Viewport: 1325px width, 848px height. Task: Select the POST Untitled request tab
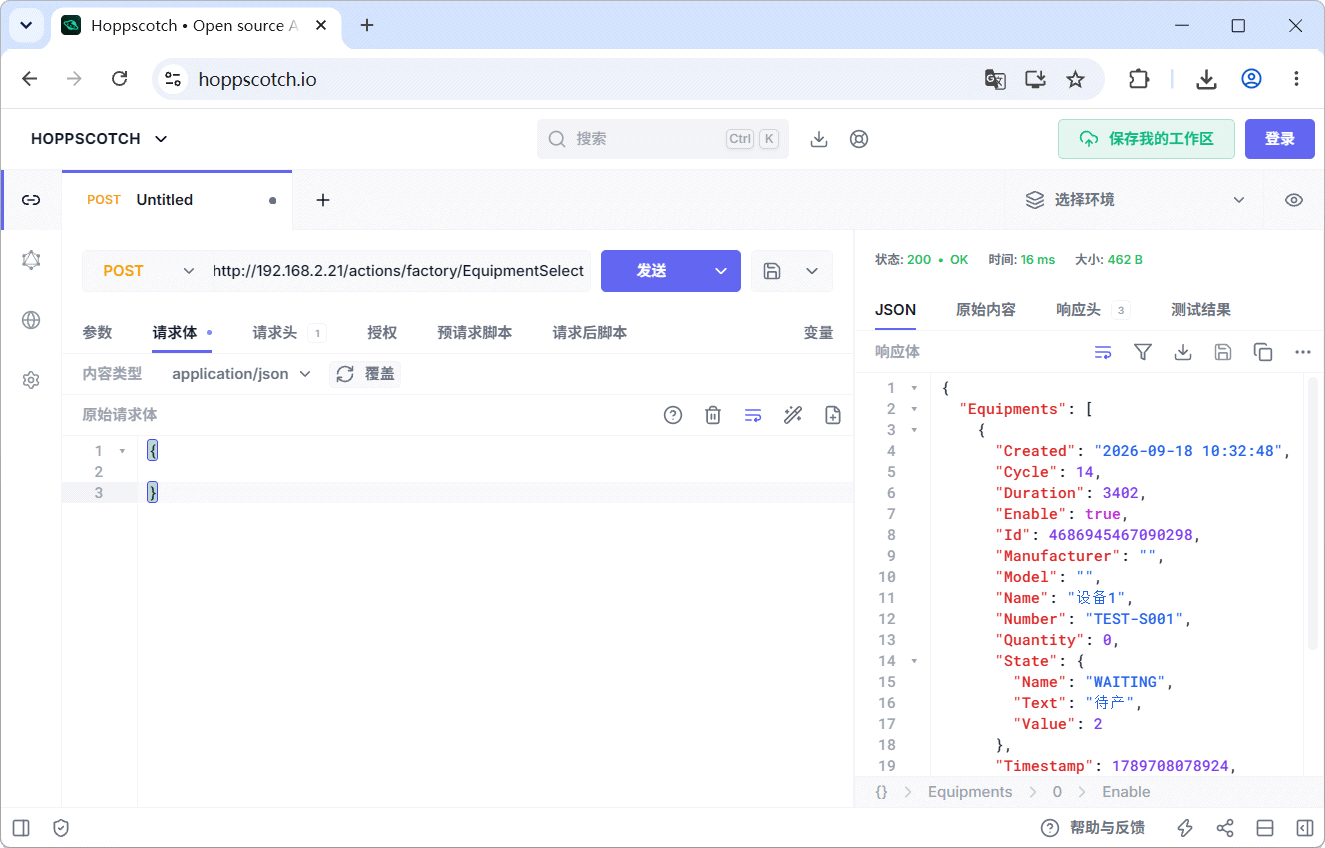[177, 200]
